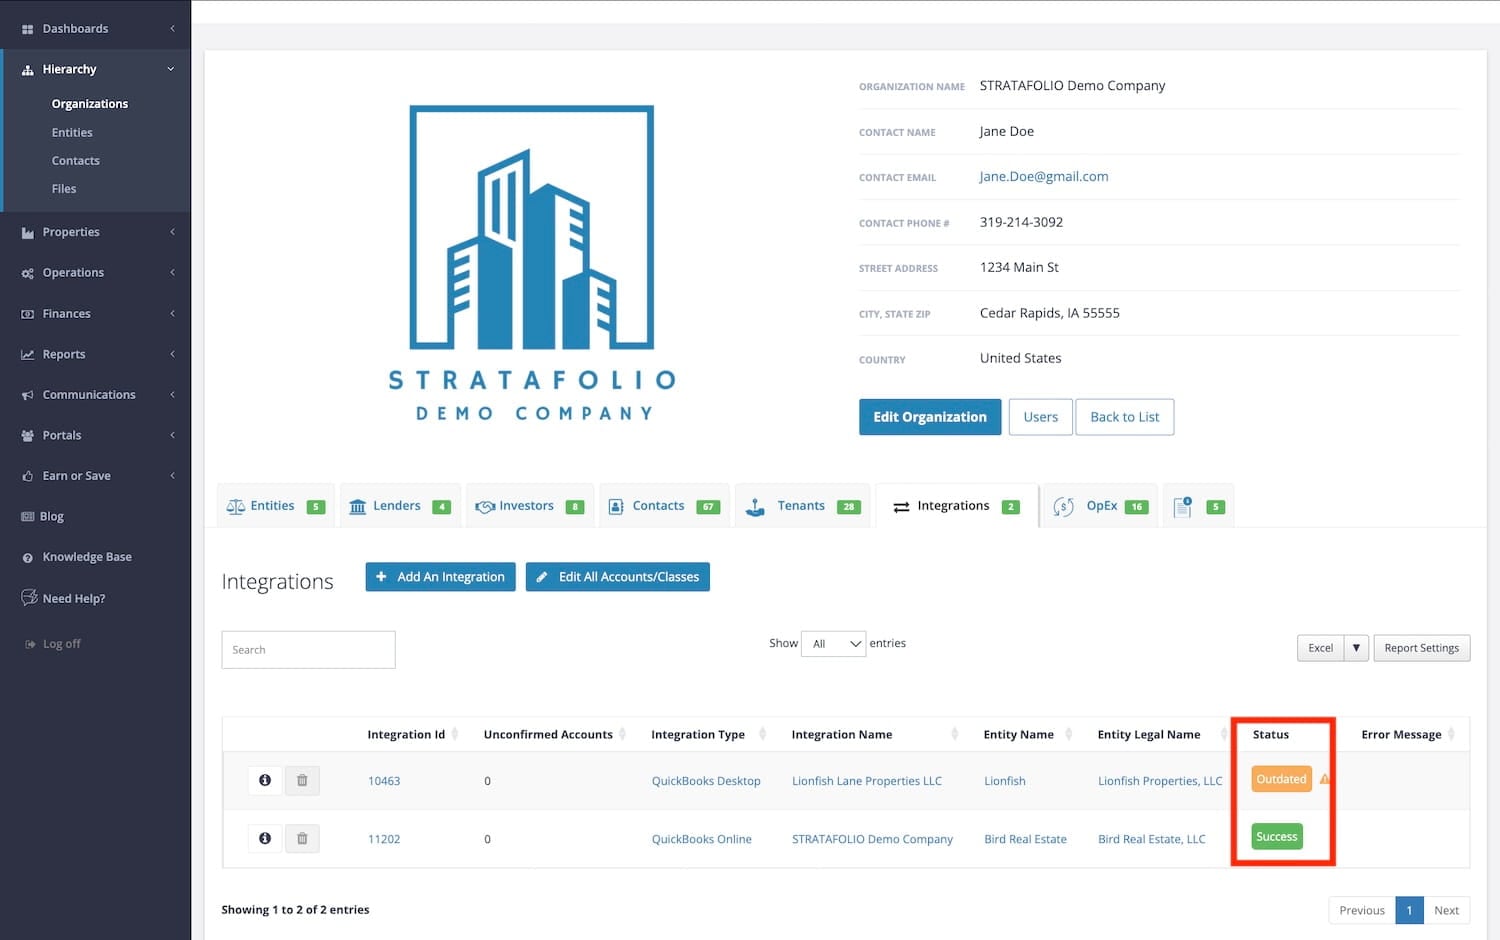Open the Show entries dropdown

(833, 644)
